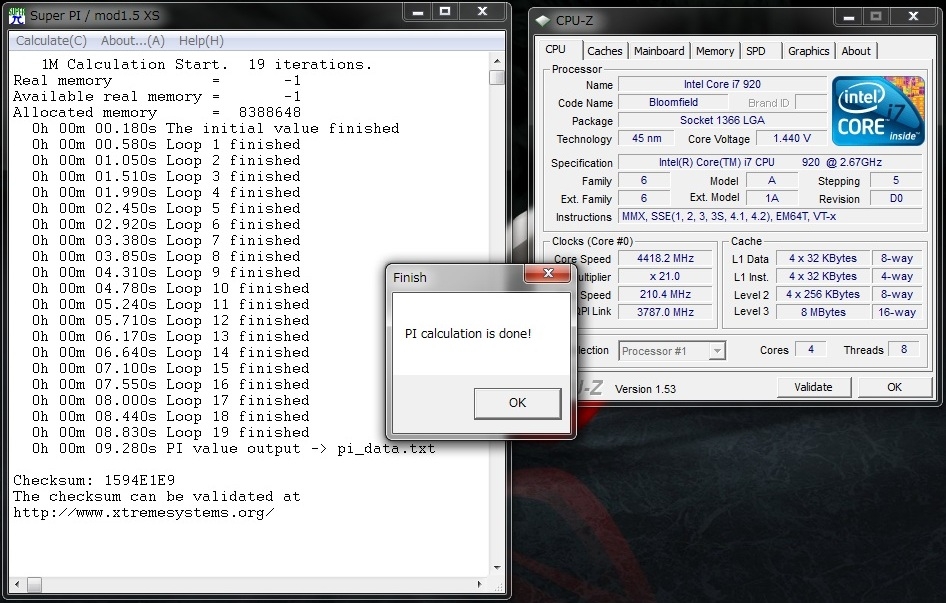Click the OK button in CPU-Z
This screenshot has width=946, height=603.
tap(894, 387)
